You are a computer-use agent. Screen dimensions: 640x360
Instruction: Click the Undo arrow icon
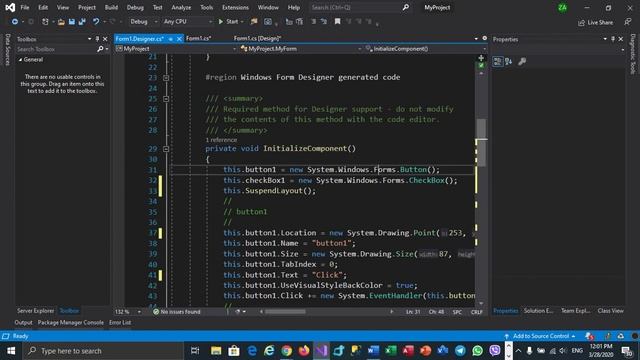click(96, 22)
